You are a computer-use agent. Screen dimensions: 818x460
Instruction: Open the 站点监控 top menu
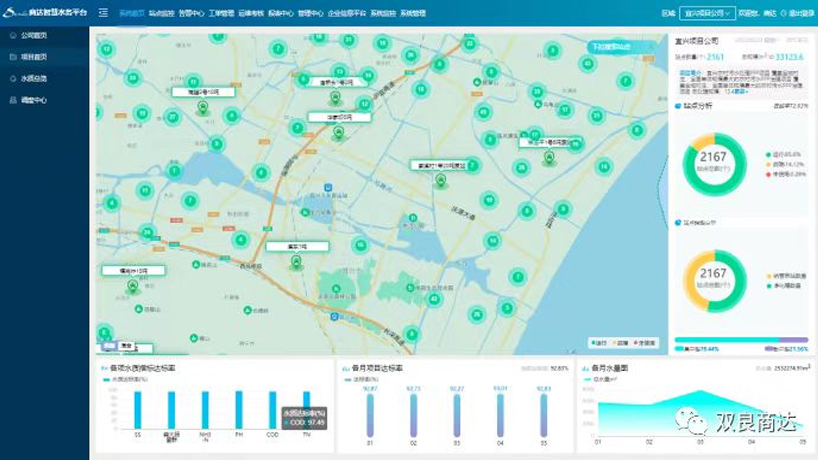pyautogui.click(x=160, y=14)
